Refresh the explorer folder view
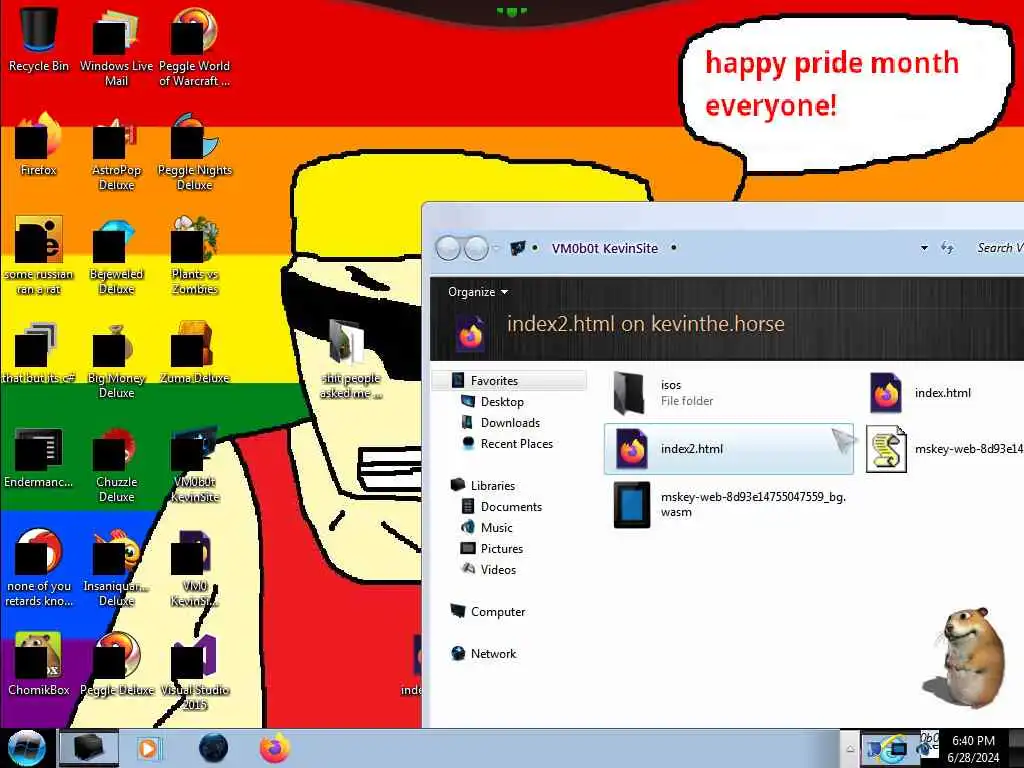Viewport: 1024px width, 768px height. (x=948, y=248)
